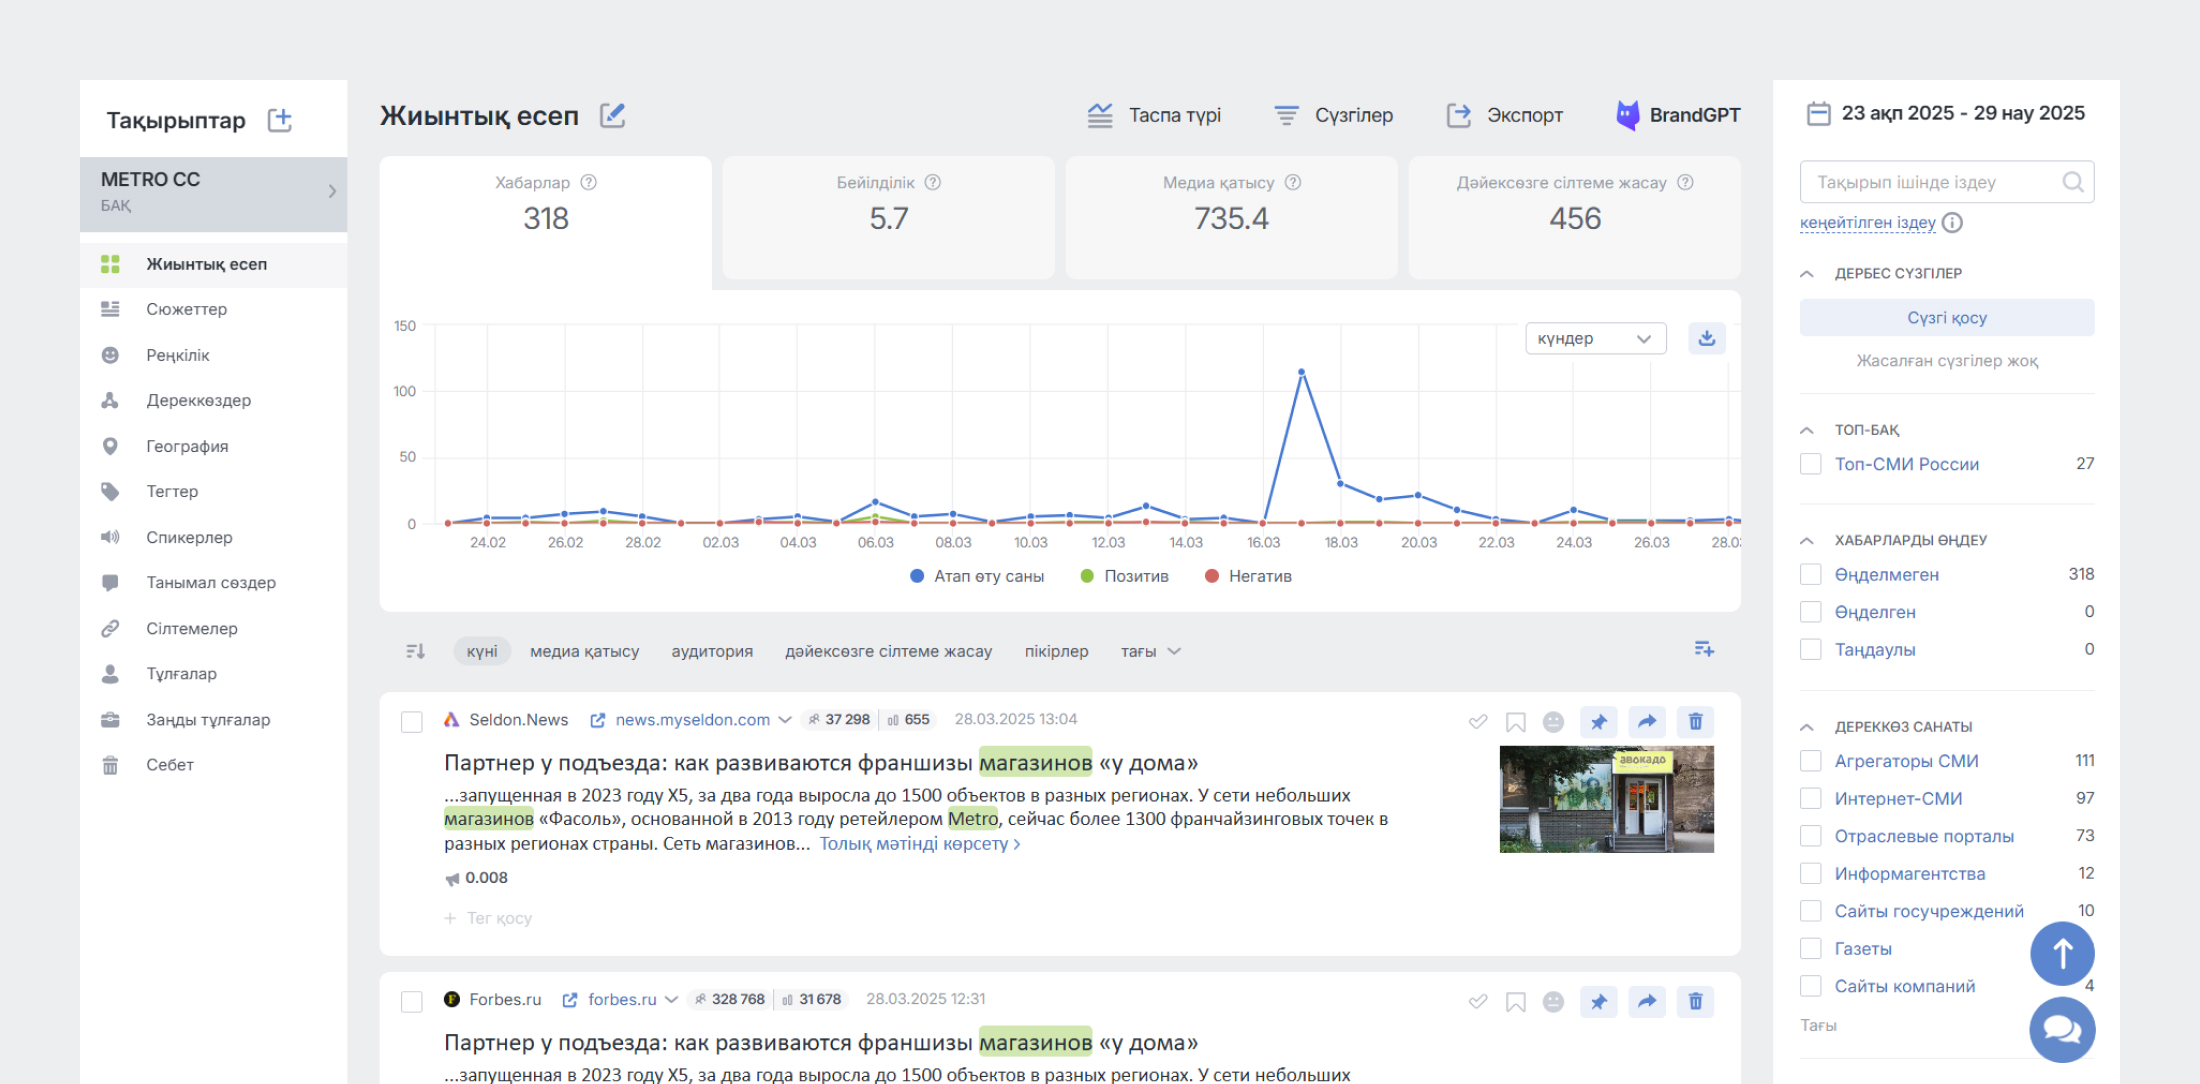Delete the Seldon.News post
The width and height of the screenshot is (2200, 1084).
pos(1696,721)
